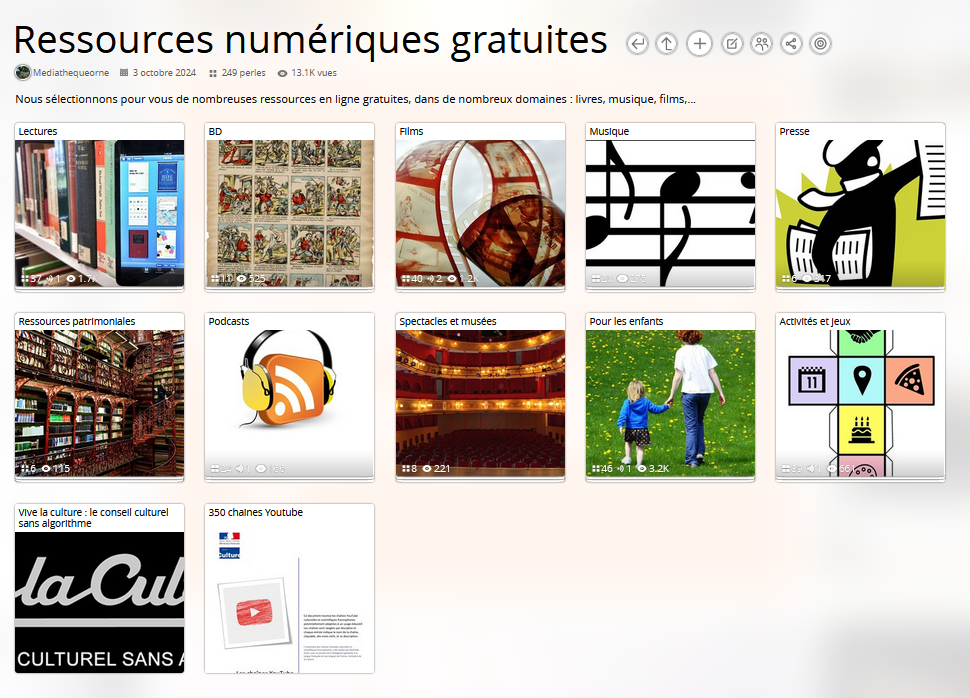
Task: Open the share icon
Action: point(790,44)
